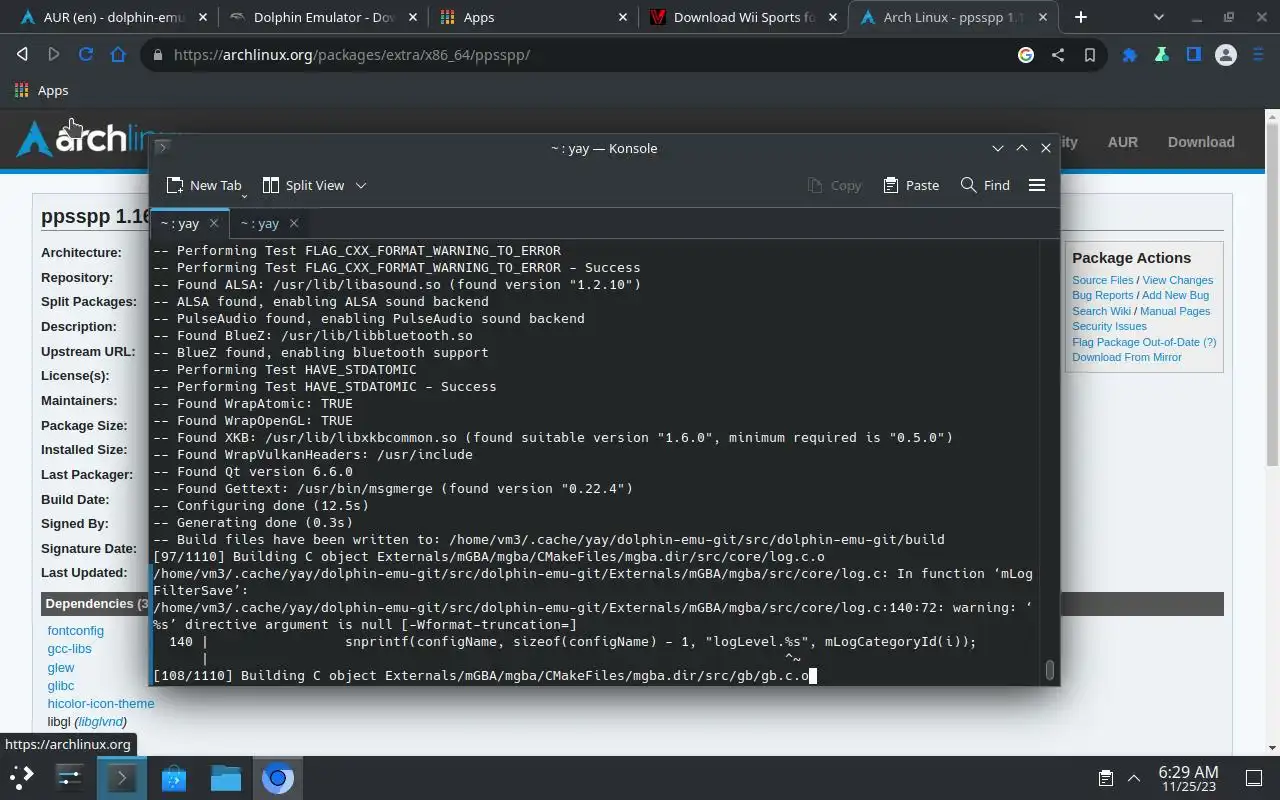This screenshot has width=1280, height=800.
Task: Open Source Files link
Action: [x=1102, y=280]
